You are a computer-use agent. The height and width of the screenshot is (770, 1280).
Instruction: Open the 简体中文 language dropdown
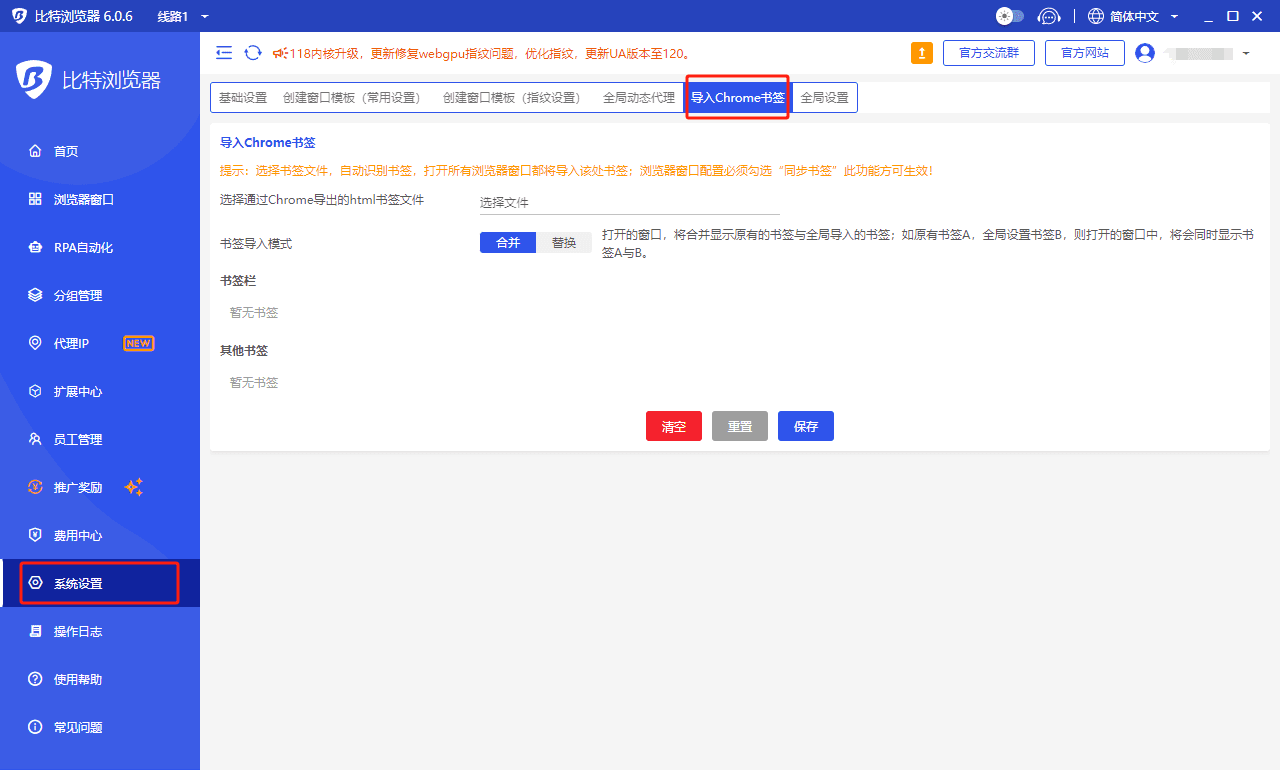(1140, 15)
